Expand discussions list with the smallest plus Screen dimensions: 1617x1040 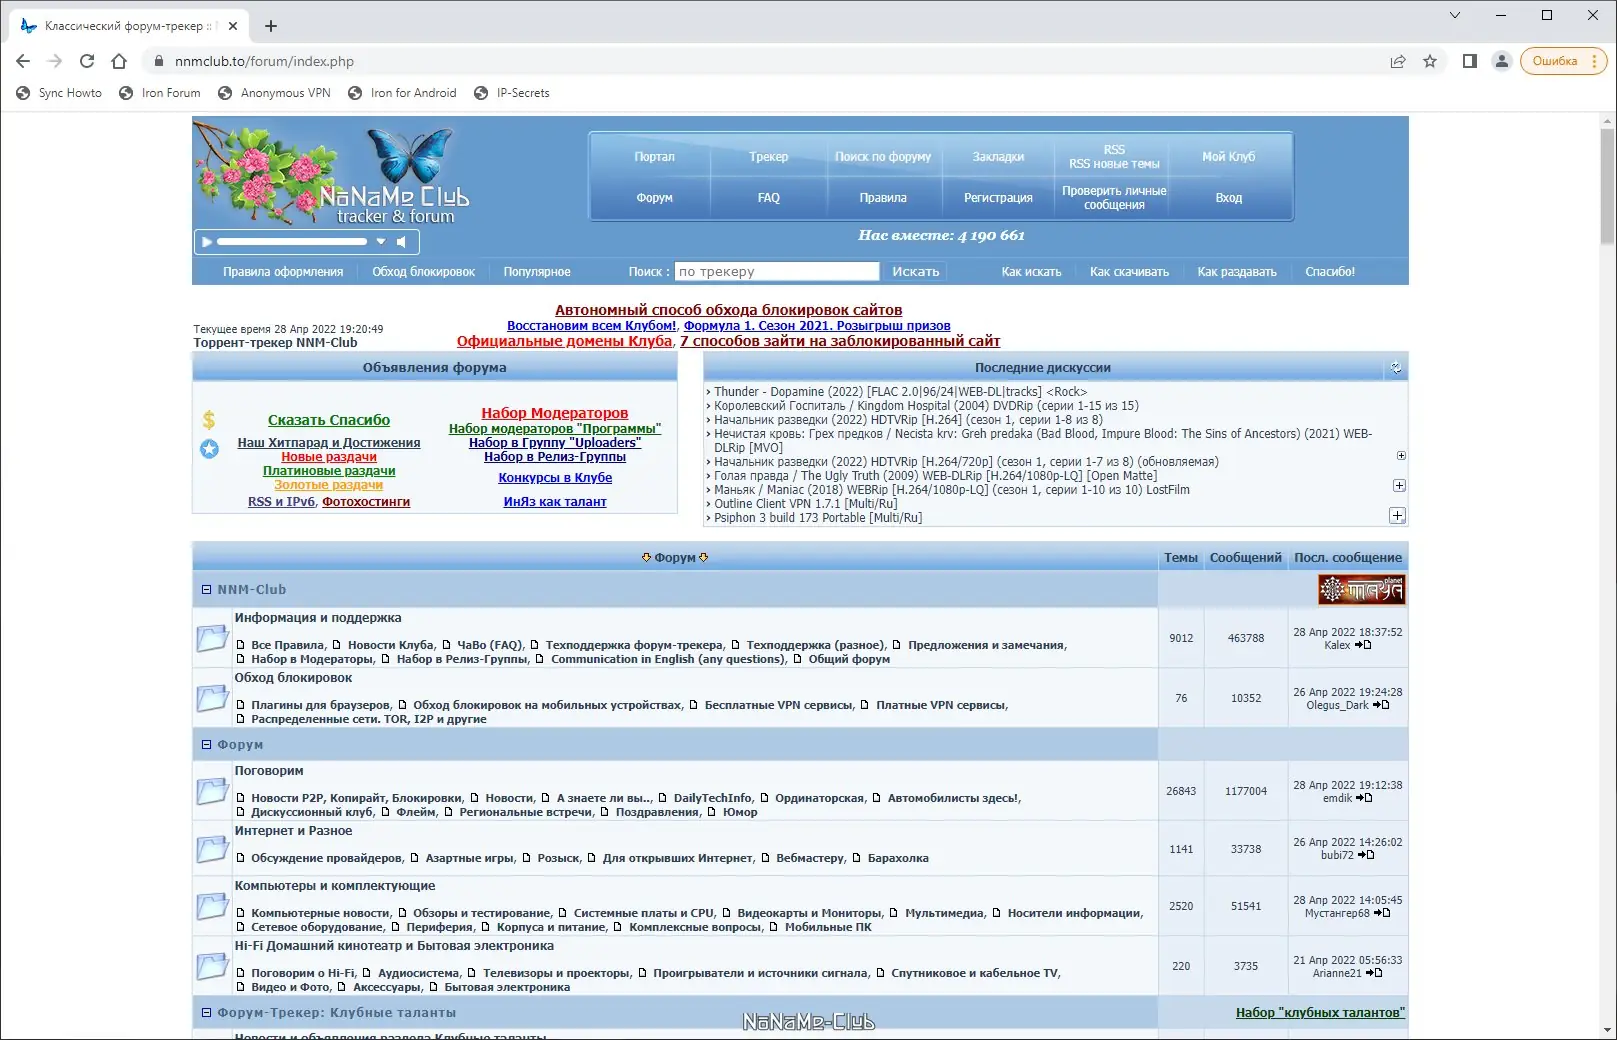pyautogui.click(x=1401, y=456)
